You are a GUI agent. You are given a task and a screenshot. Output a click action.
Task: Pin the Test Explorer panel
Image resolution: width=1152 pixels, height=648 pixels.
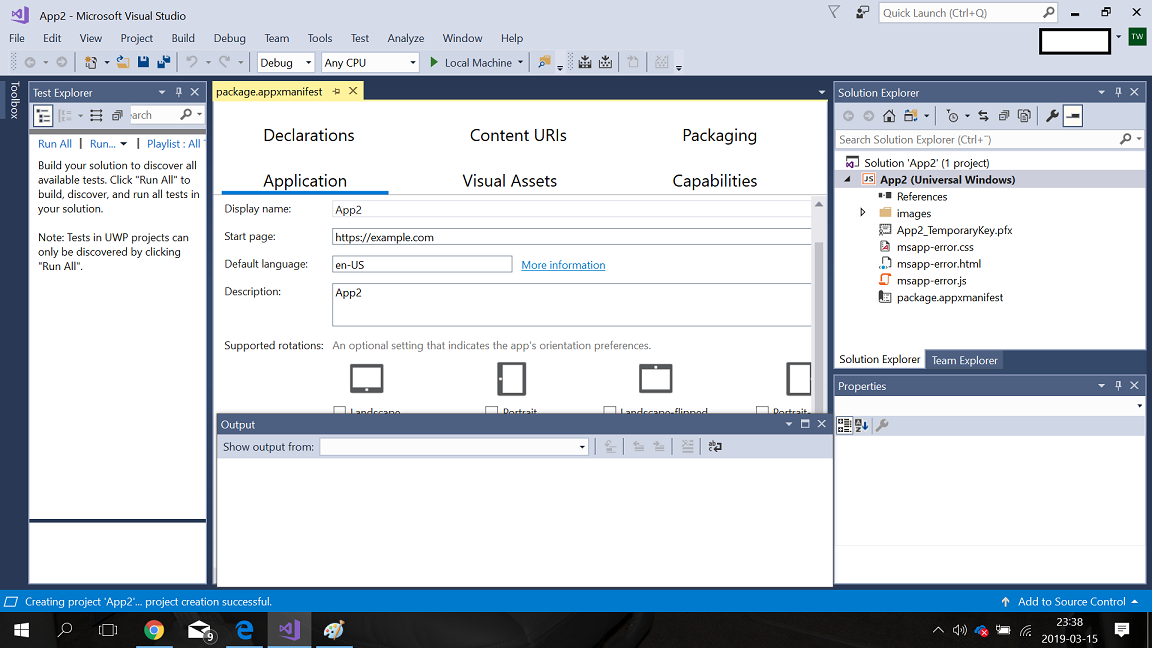point(179,93)
